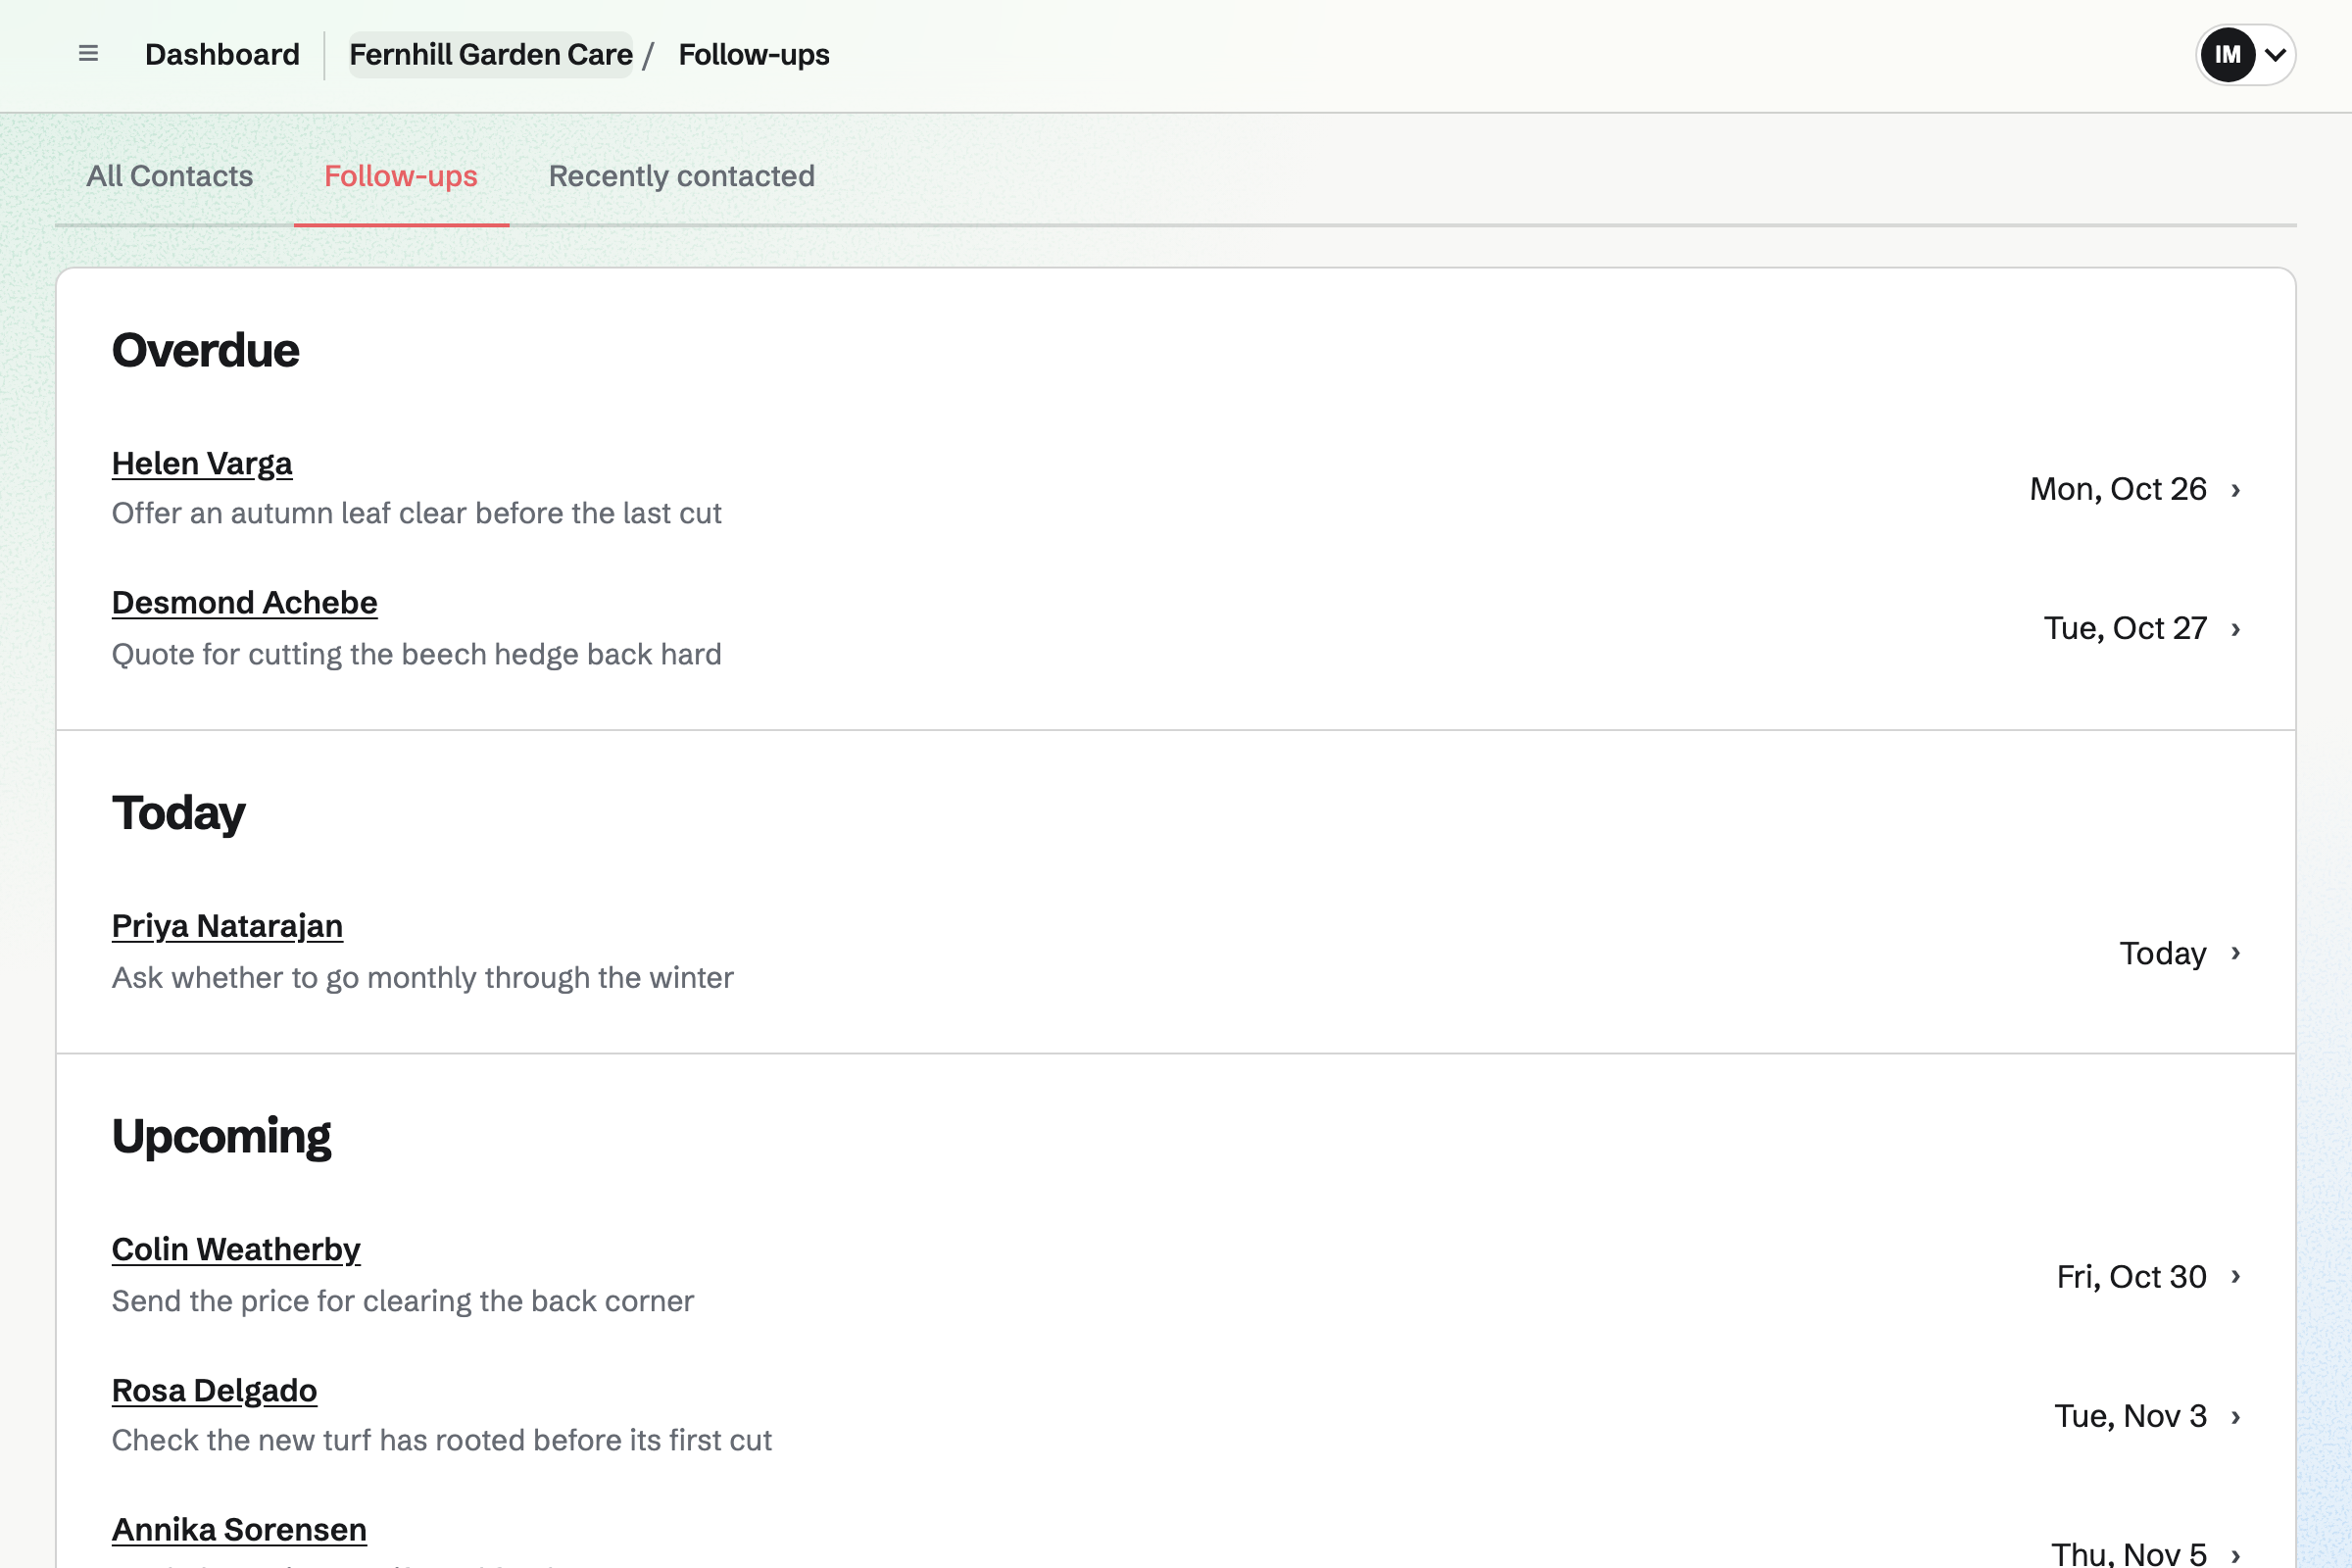Expand chevron beside Tue, Oct 27

tap(2236, 629)
